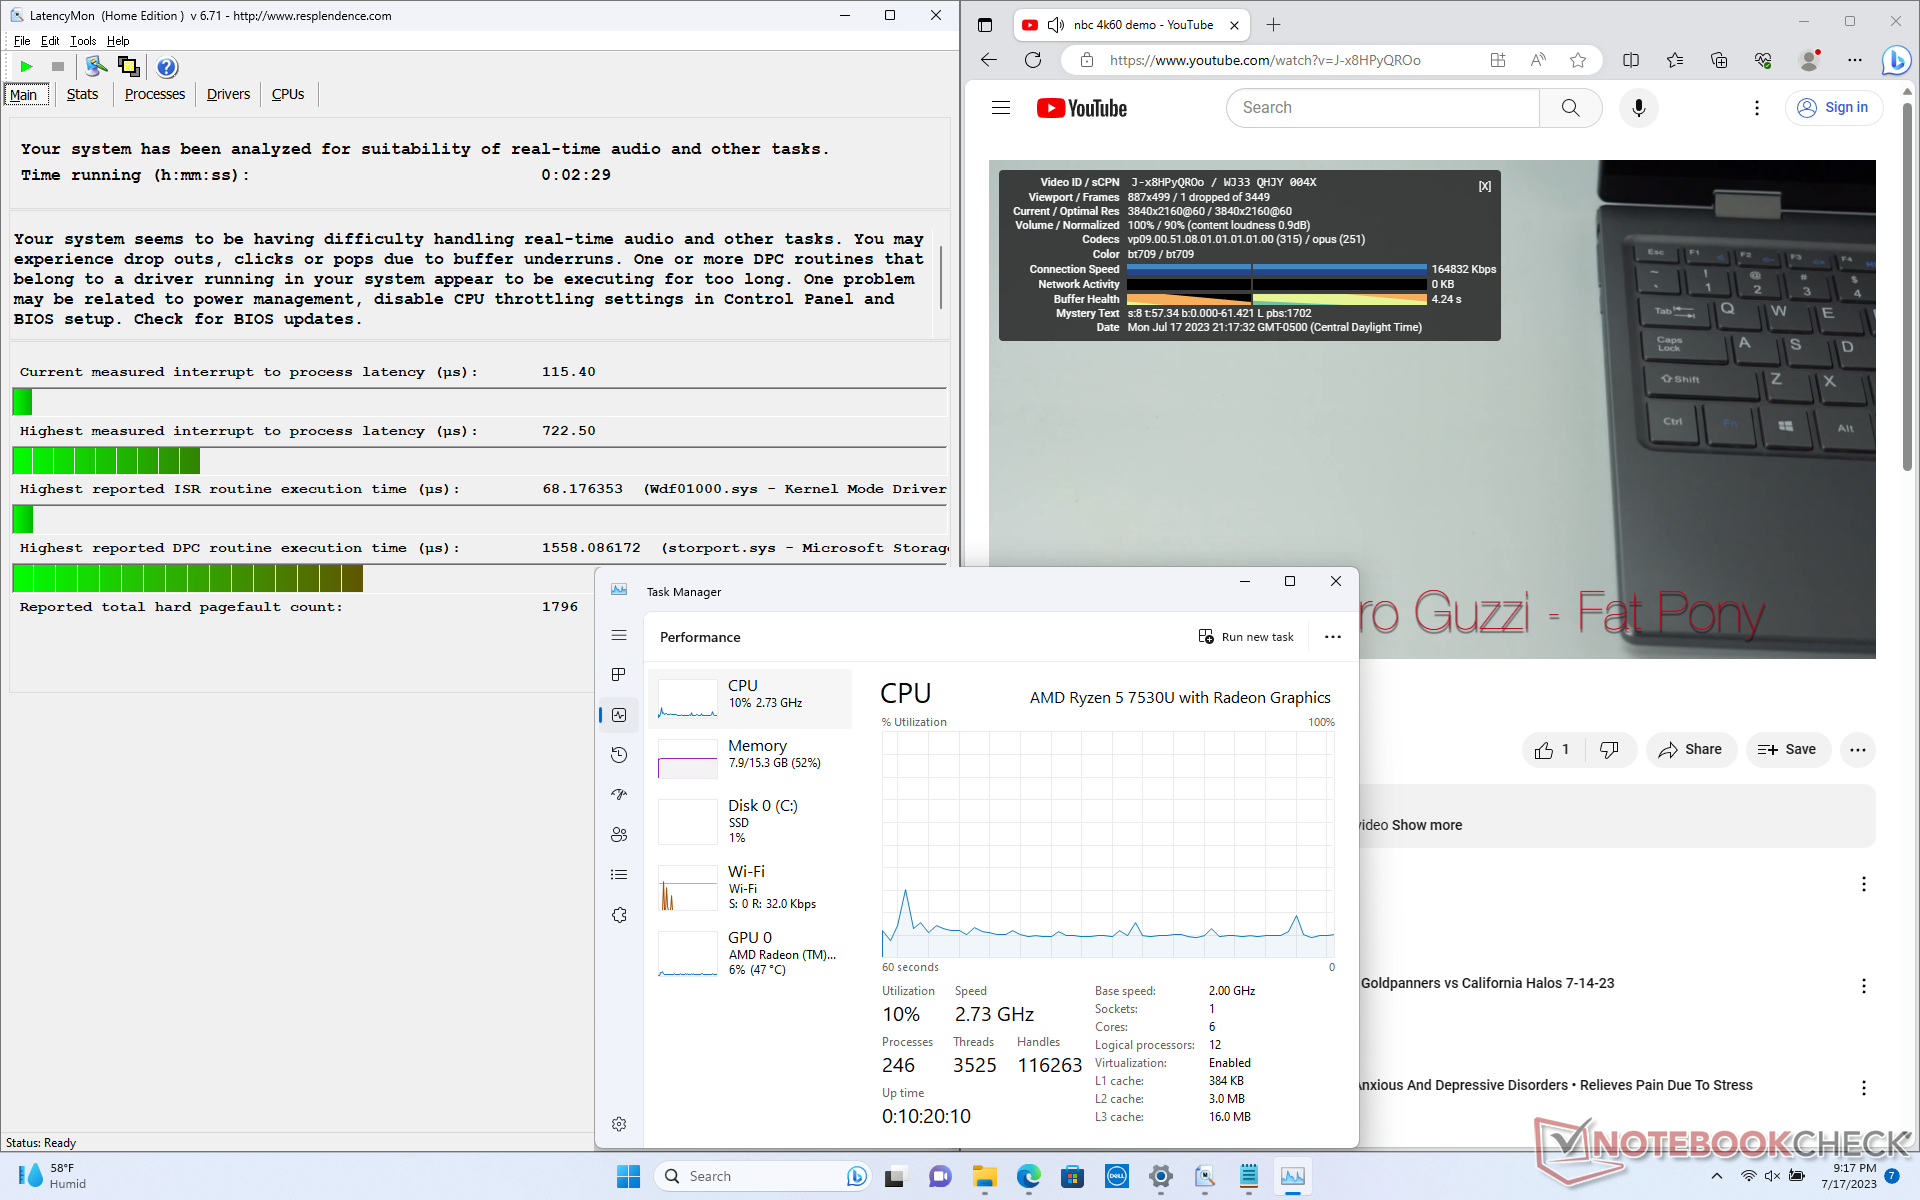1920x1200 pixels.
Task: Show hidden system tray icons chevron
Action: [1717, 1176]
